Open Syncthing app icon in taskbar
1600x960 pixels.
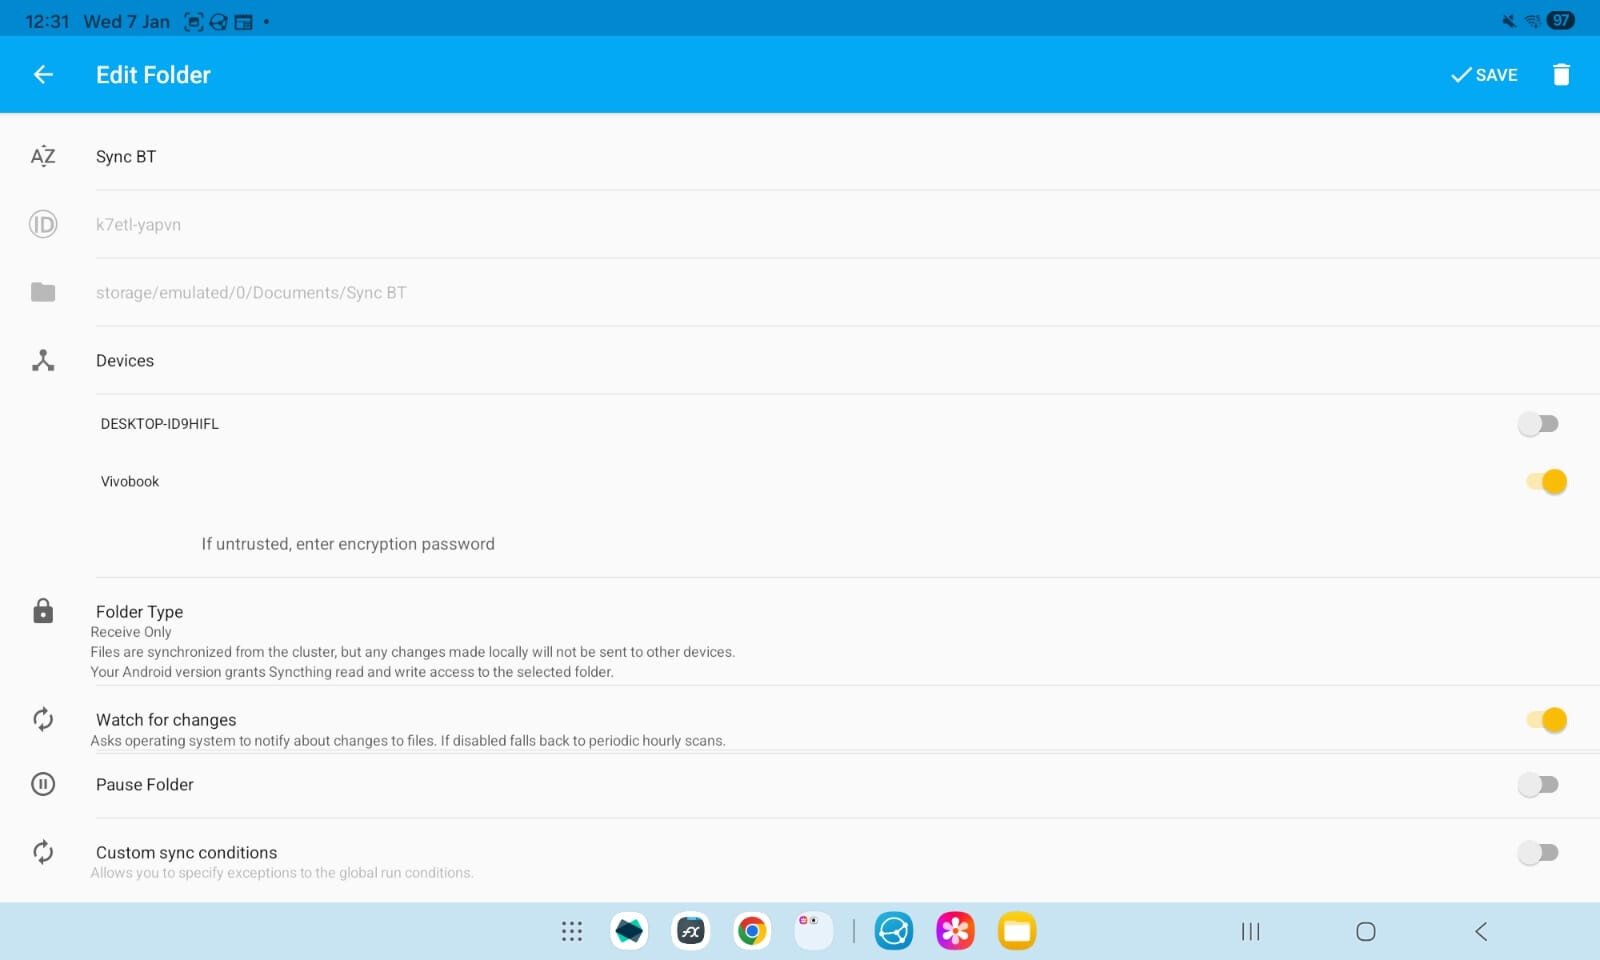point(894,932)
